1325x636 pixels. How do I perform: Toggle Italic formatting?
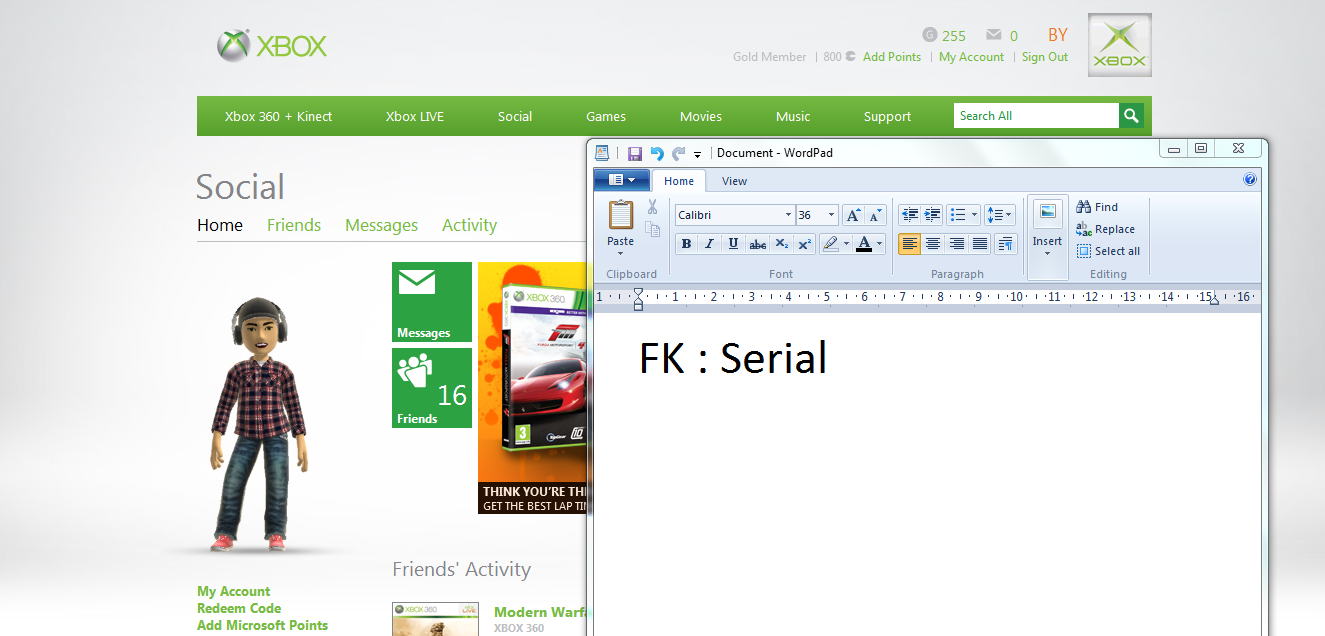point(709,243)
